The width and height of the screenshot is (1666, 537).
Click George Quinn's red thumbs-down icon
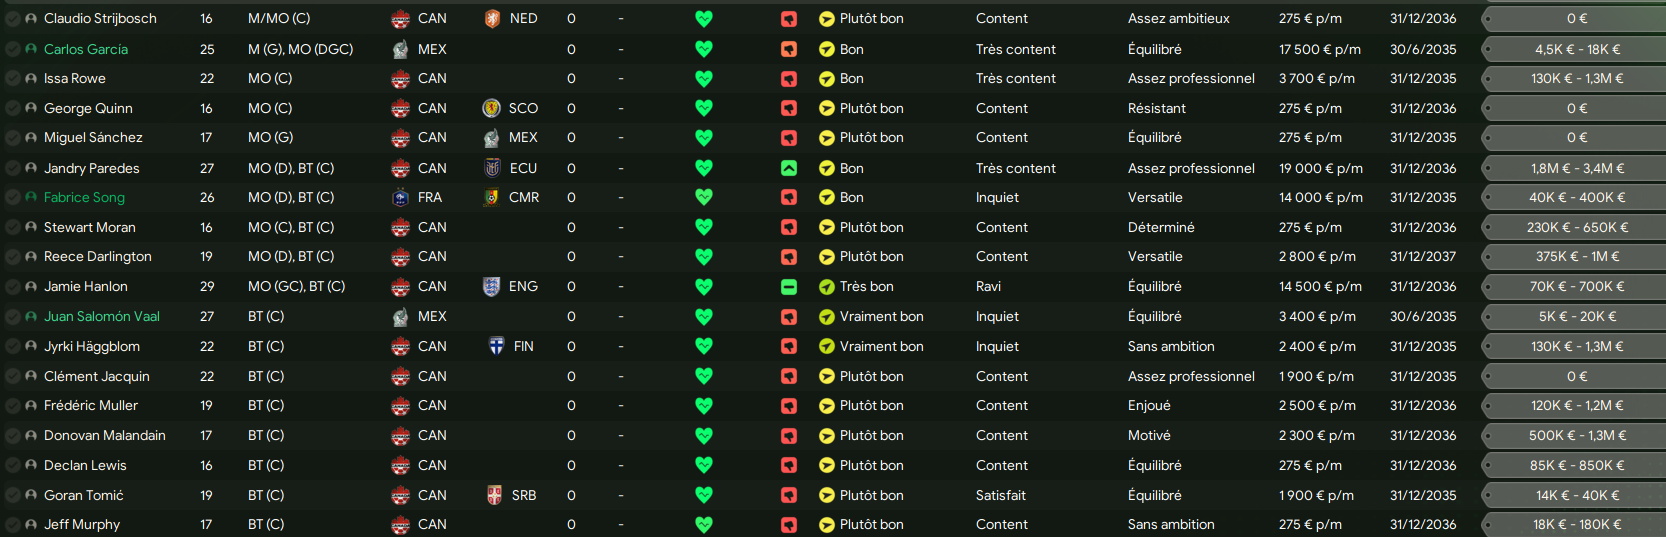click(x=789, y=109)
